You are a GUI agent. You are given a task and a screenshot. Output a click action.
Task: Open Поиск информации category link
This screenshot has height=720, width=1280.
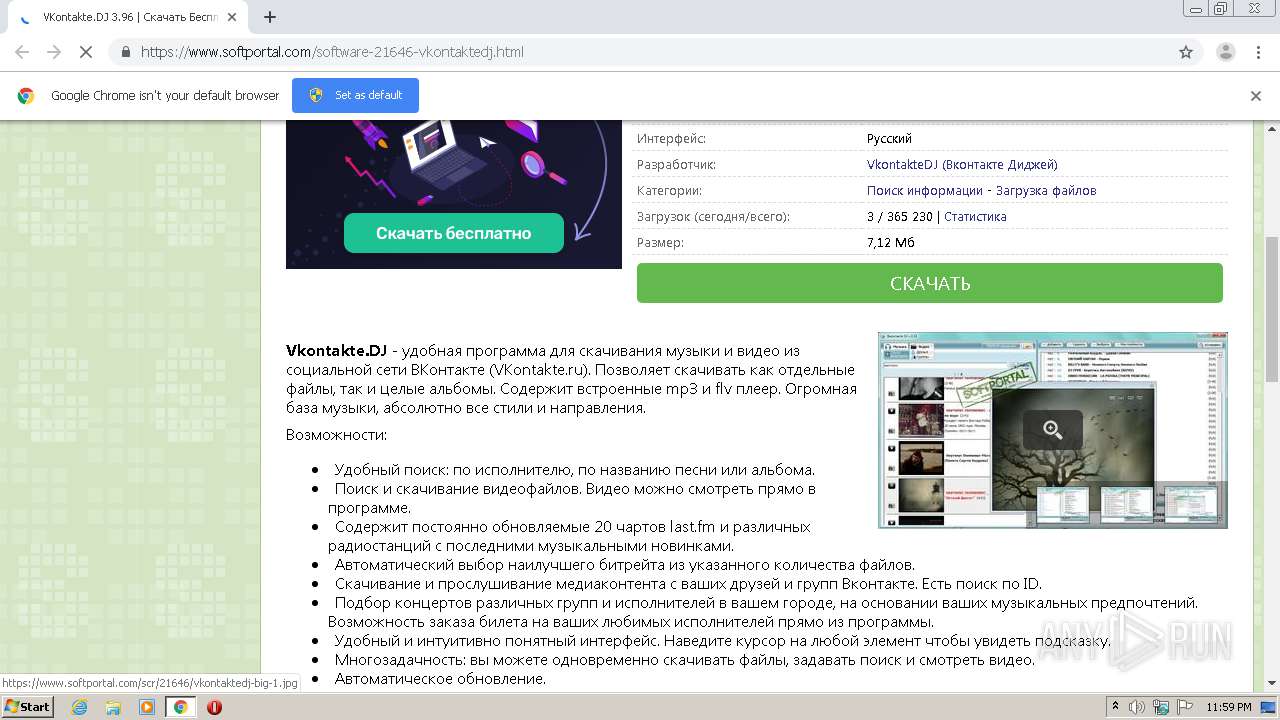pyautogui.click(x=925, y=190)
